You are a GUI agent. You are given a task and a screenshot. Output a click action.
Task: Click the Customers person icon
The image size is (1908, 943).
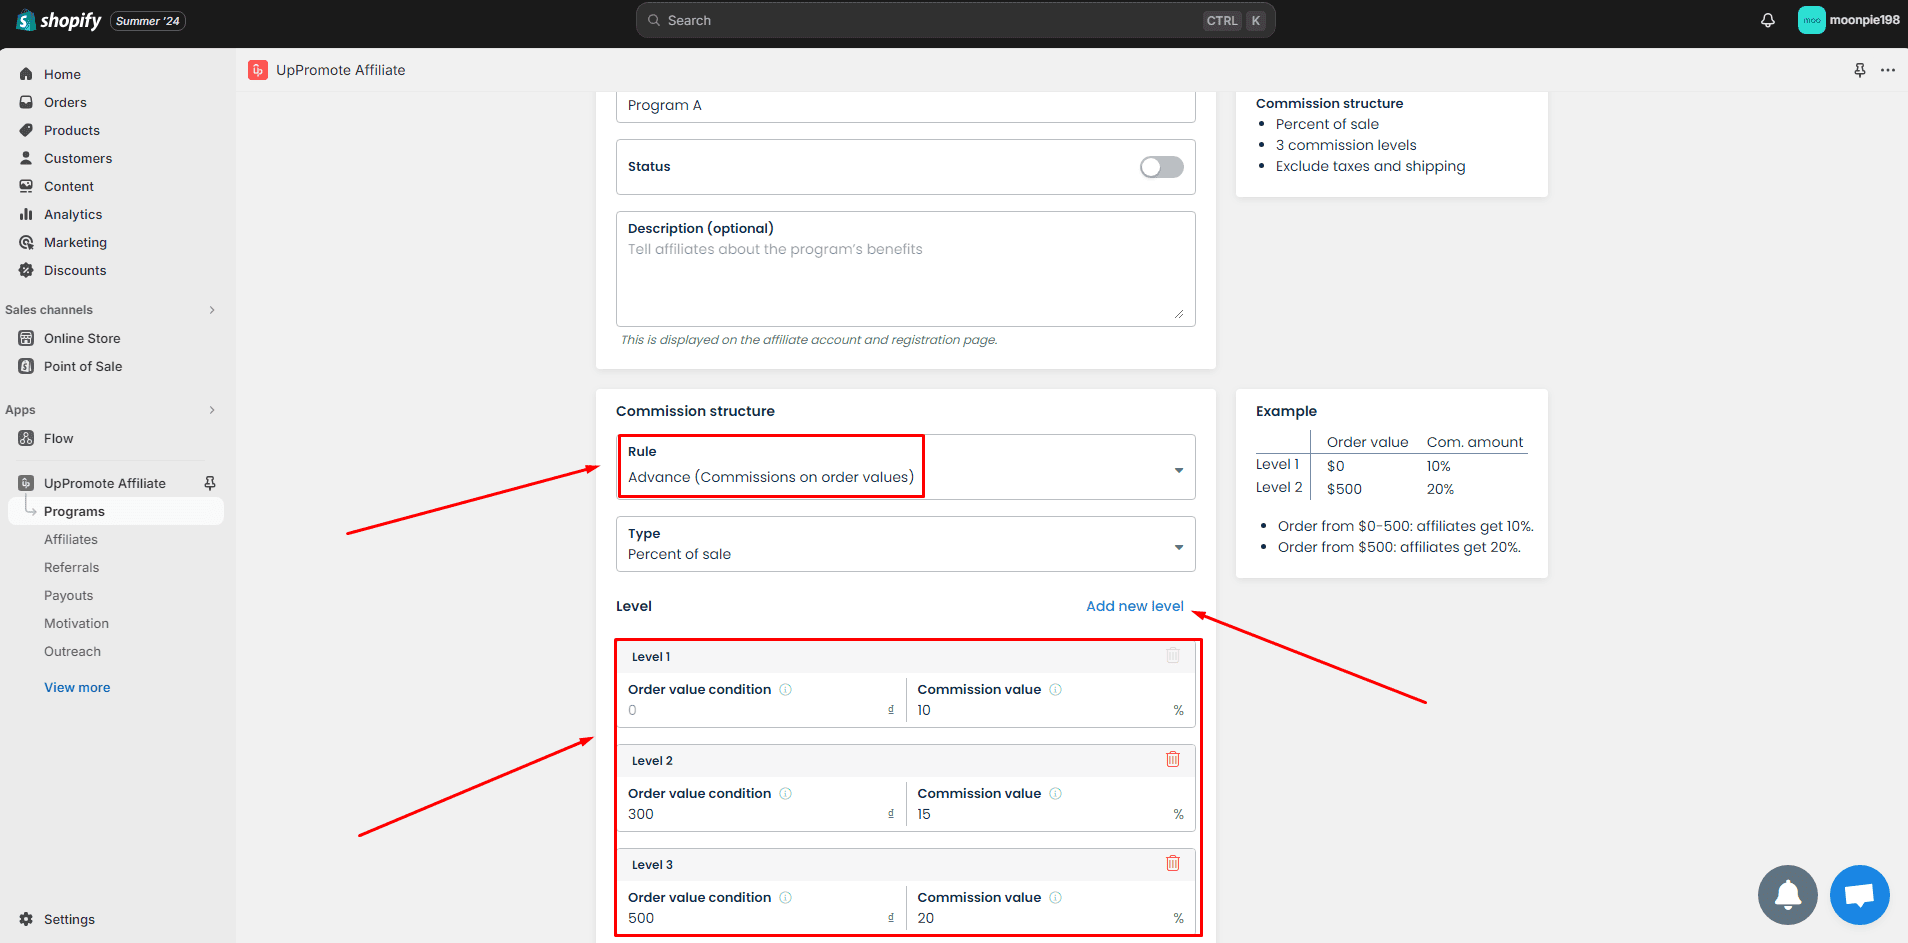click(26, 158)
